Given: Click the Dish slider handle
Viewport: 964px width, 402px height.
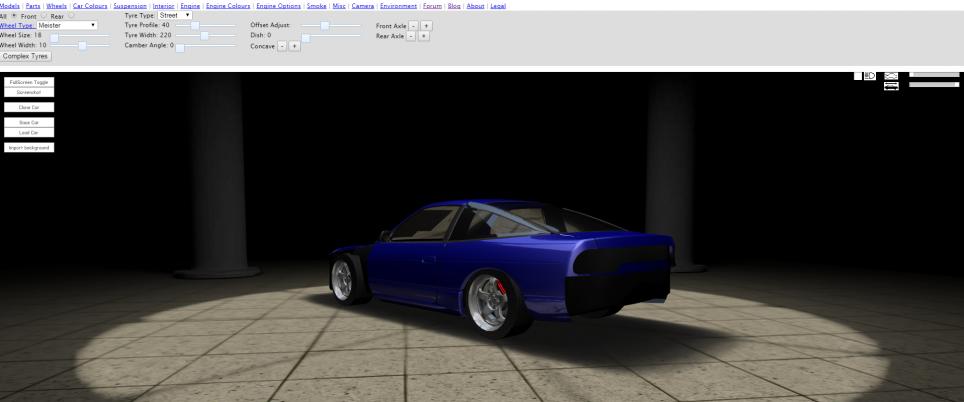Looking at the screenshot, I should point(306,38).
